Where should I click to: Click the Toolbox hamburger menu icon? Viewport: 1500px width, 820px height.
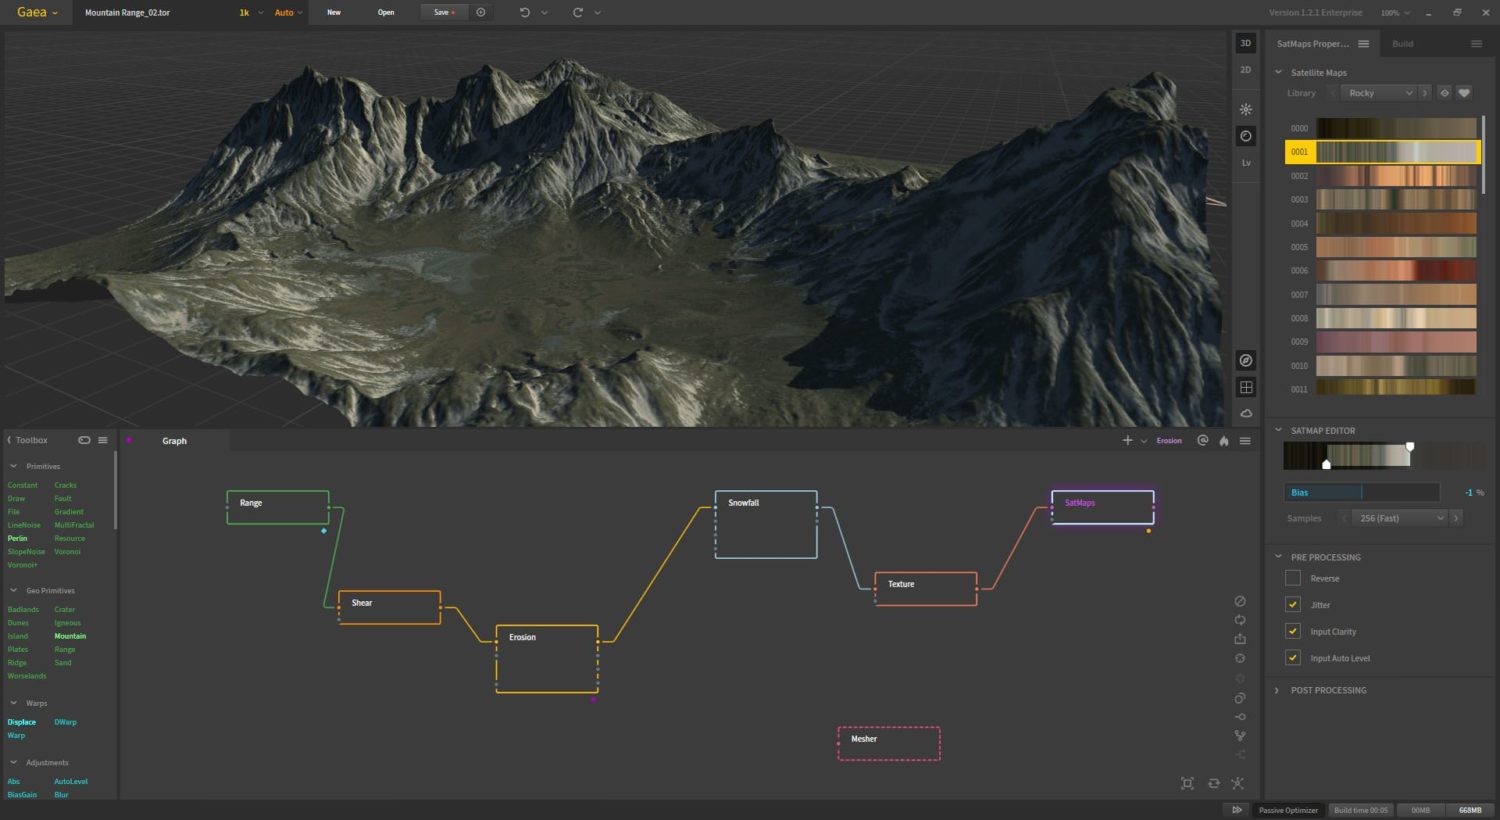pos(103,440)
